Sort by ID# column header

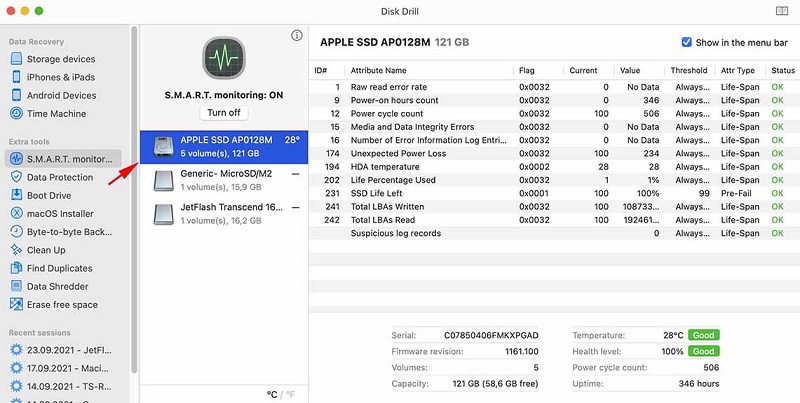click(320, 70)
